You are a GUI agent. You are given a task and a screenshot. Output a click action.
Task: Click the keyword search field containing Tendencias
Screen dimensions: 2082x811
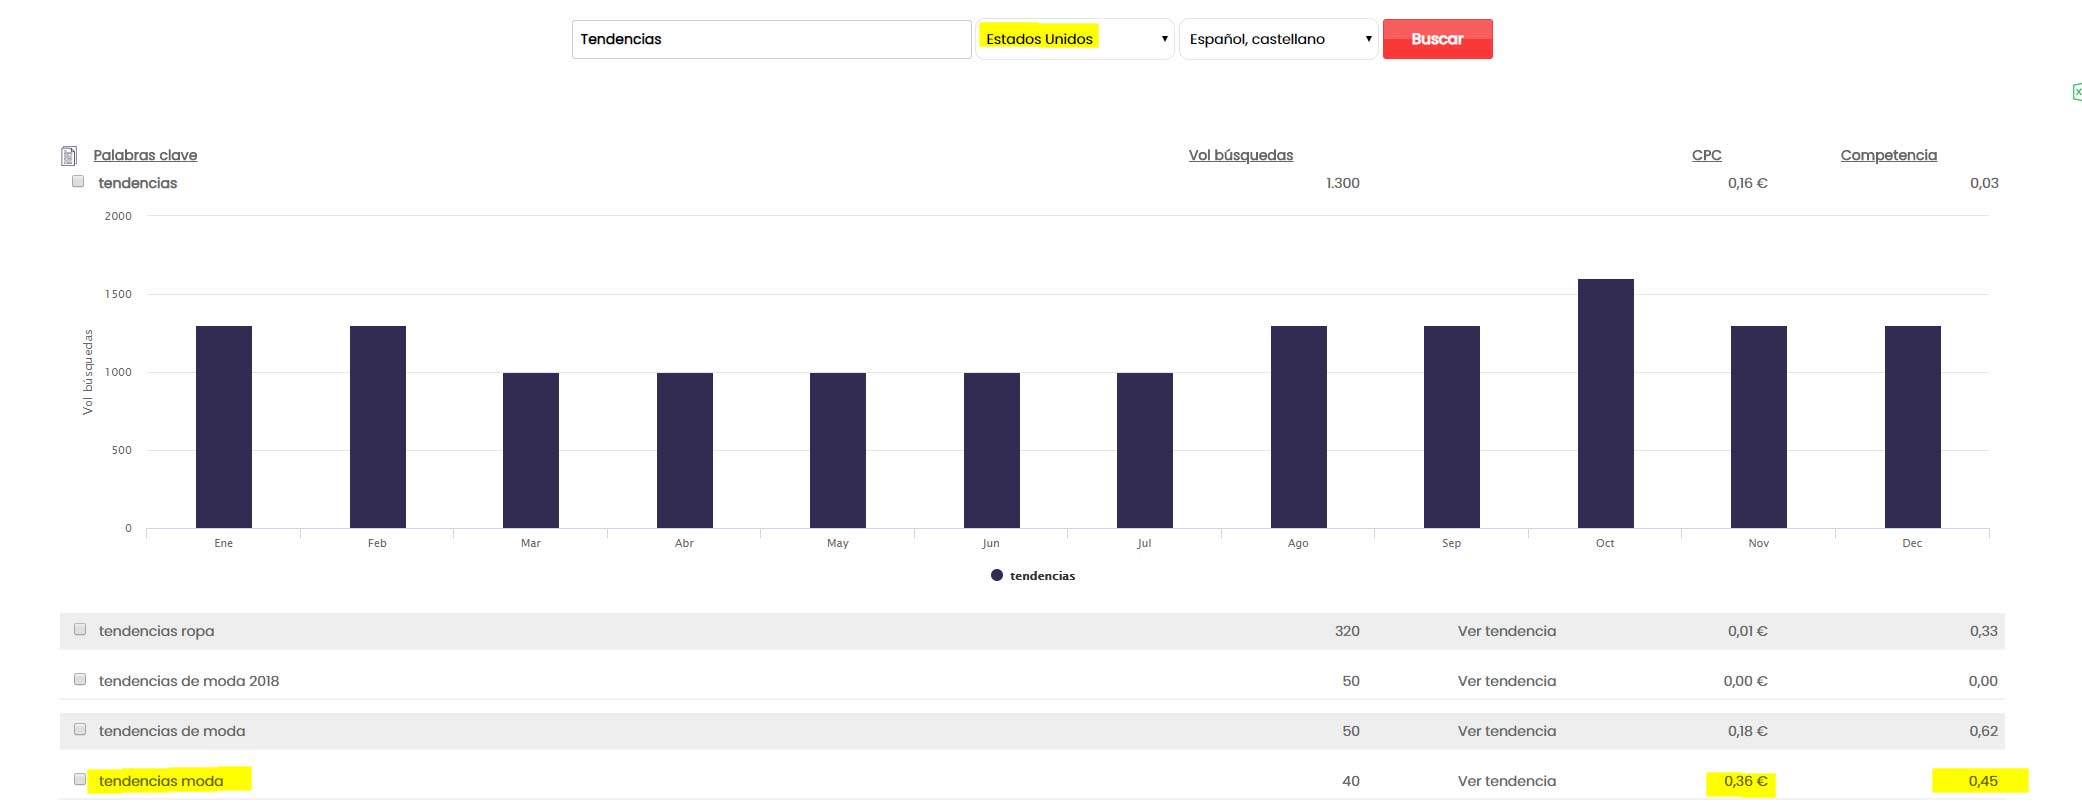click(771, 39)
